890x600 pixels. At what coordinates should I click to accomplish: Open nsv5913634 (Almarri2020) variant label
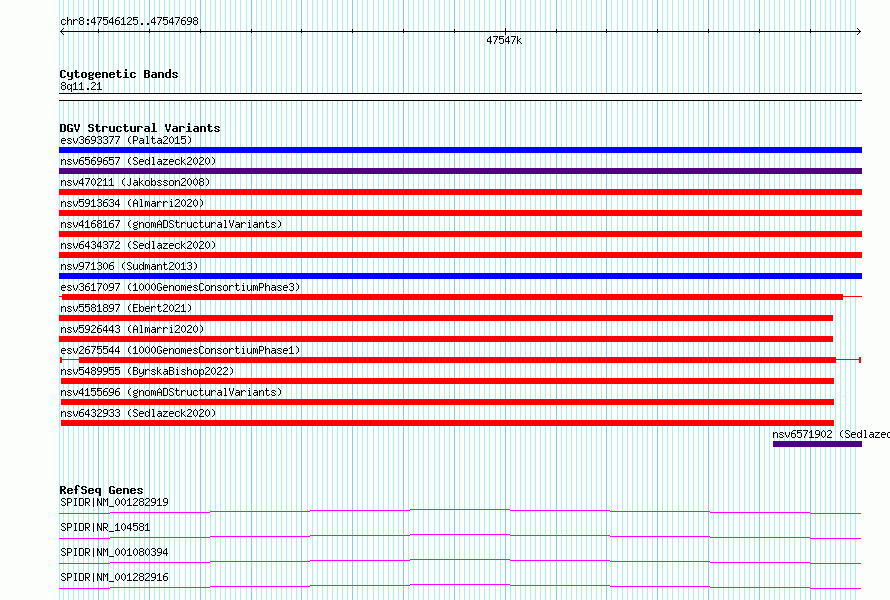132,203
